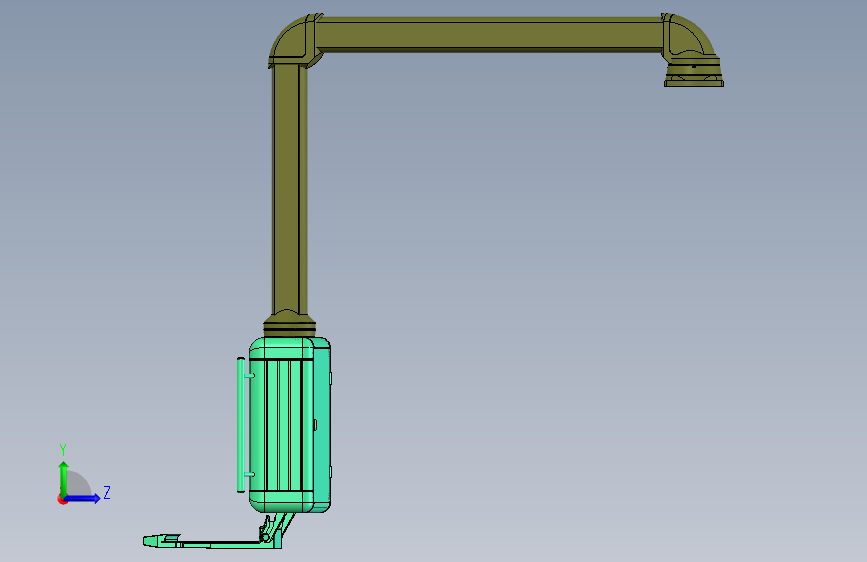Click the "Y" axis label

63,450
